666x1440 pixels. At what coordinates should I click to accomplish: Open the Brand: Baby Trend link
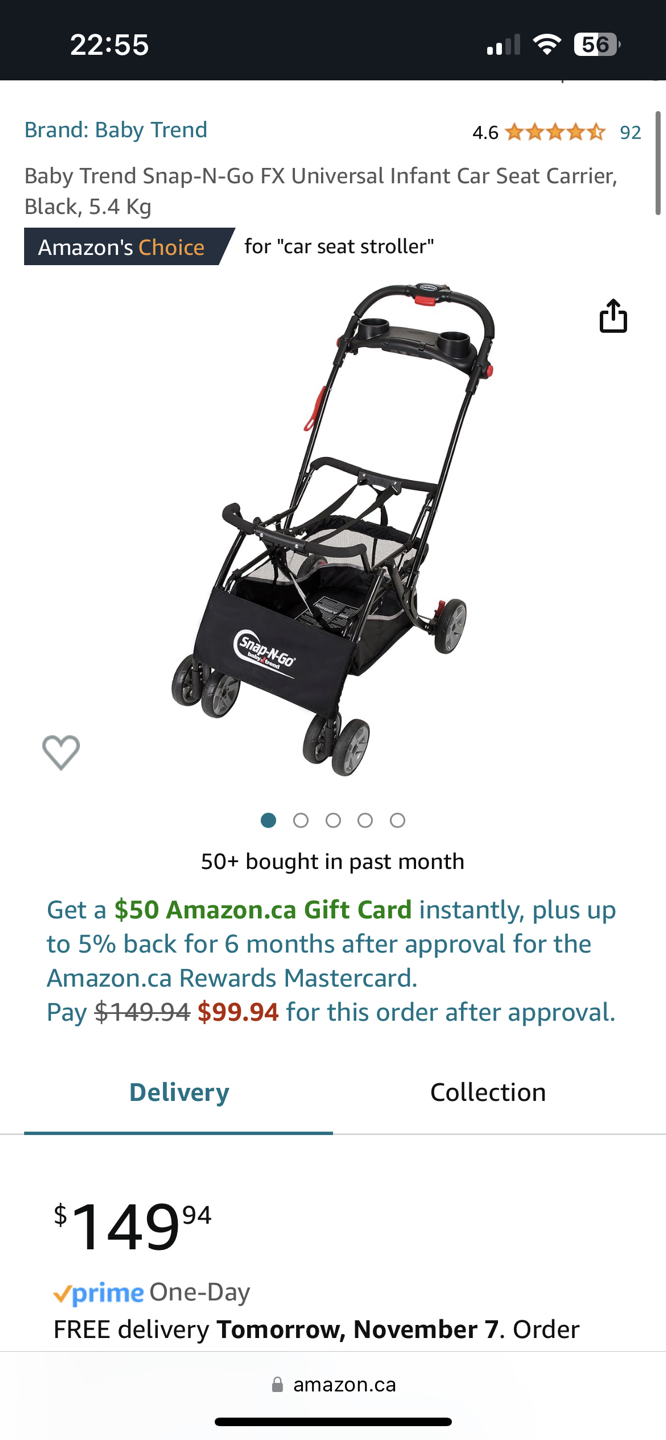pos(116,130)
